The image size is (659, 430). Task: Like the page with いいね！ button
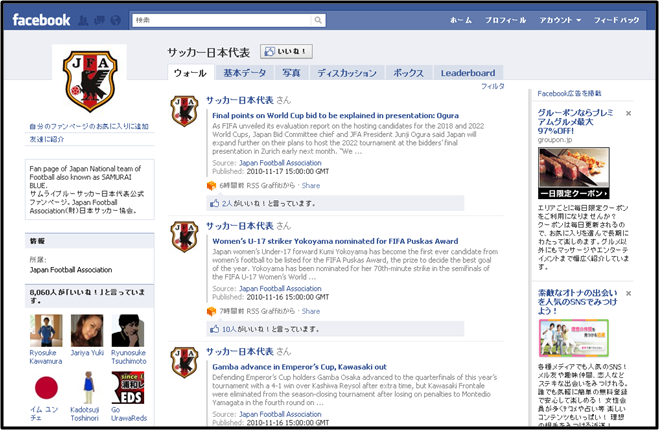pyautogui.click(x=286, y=51)
